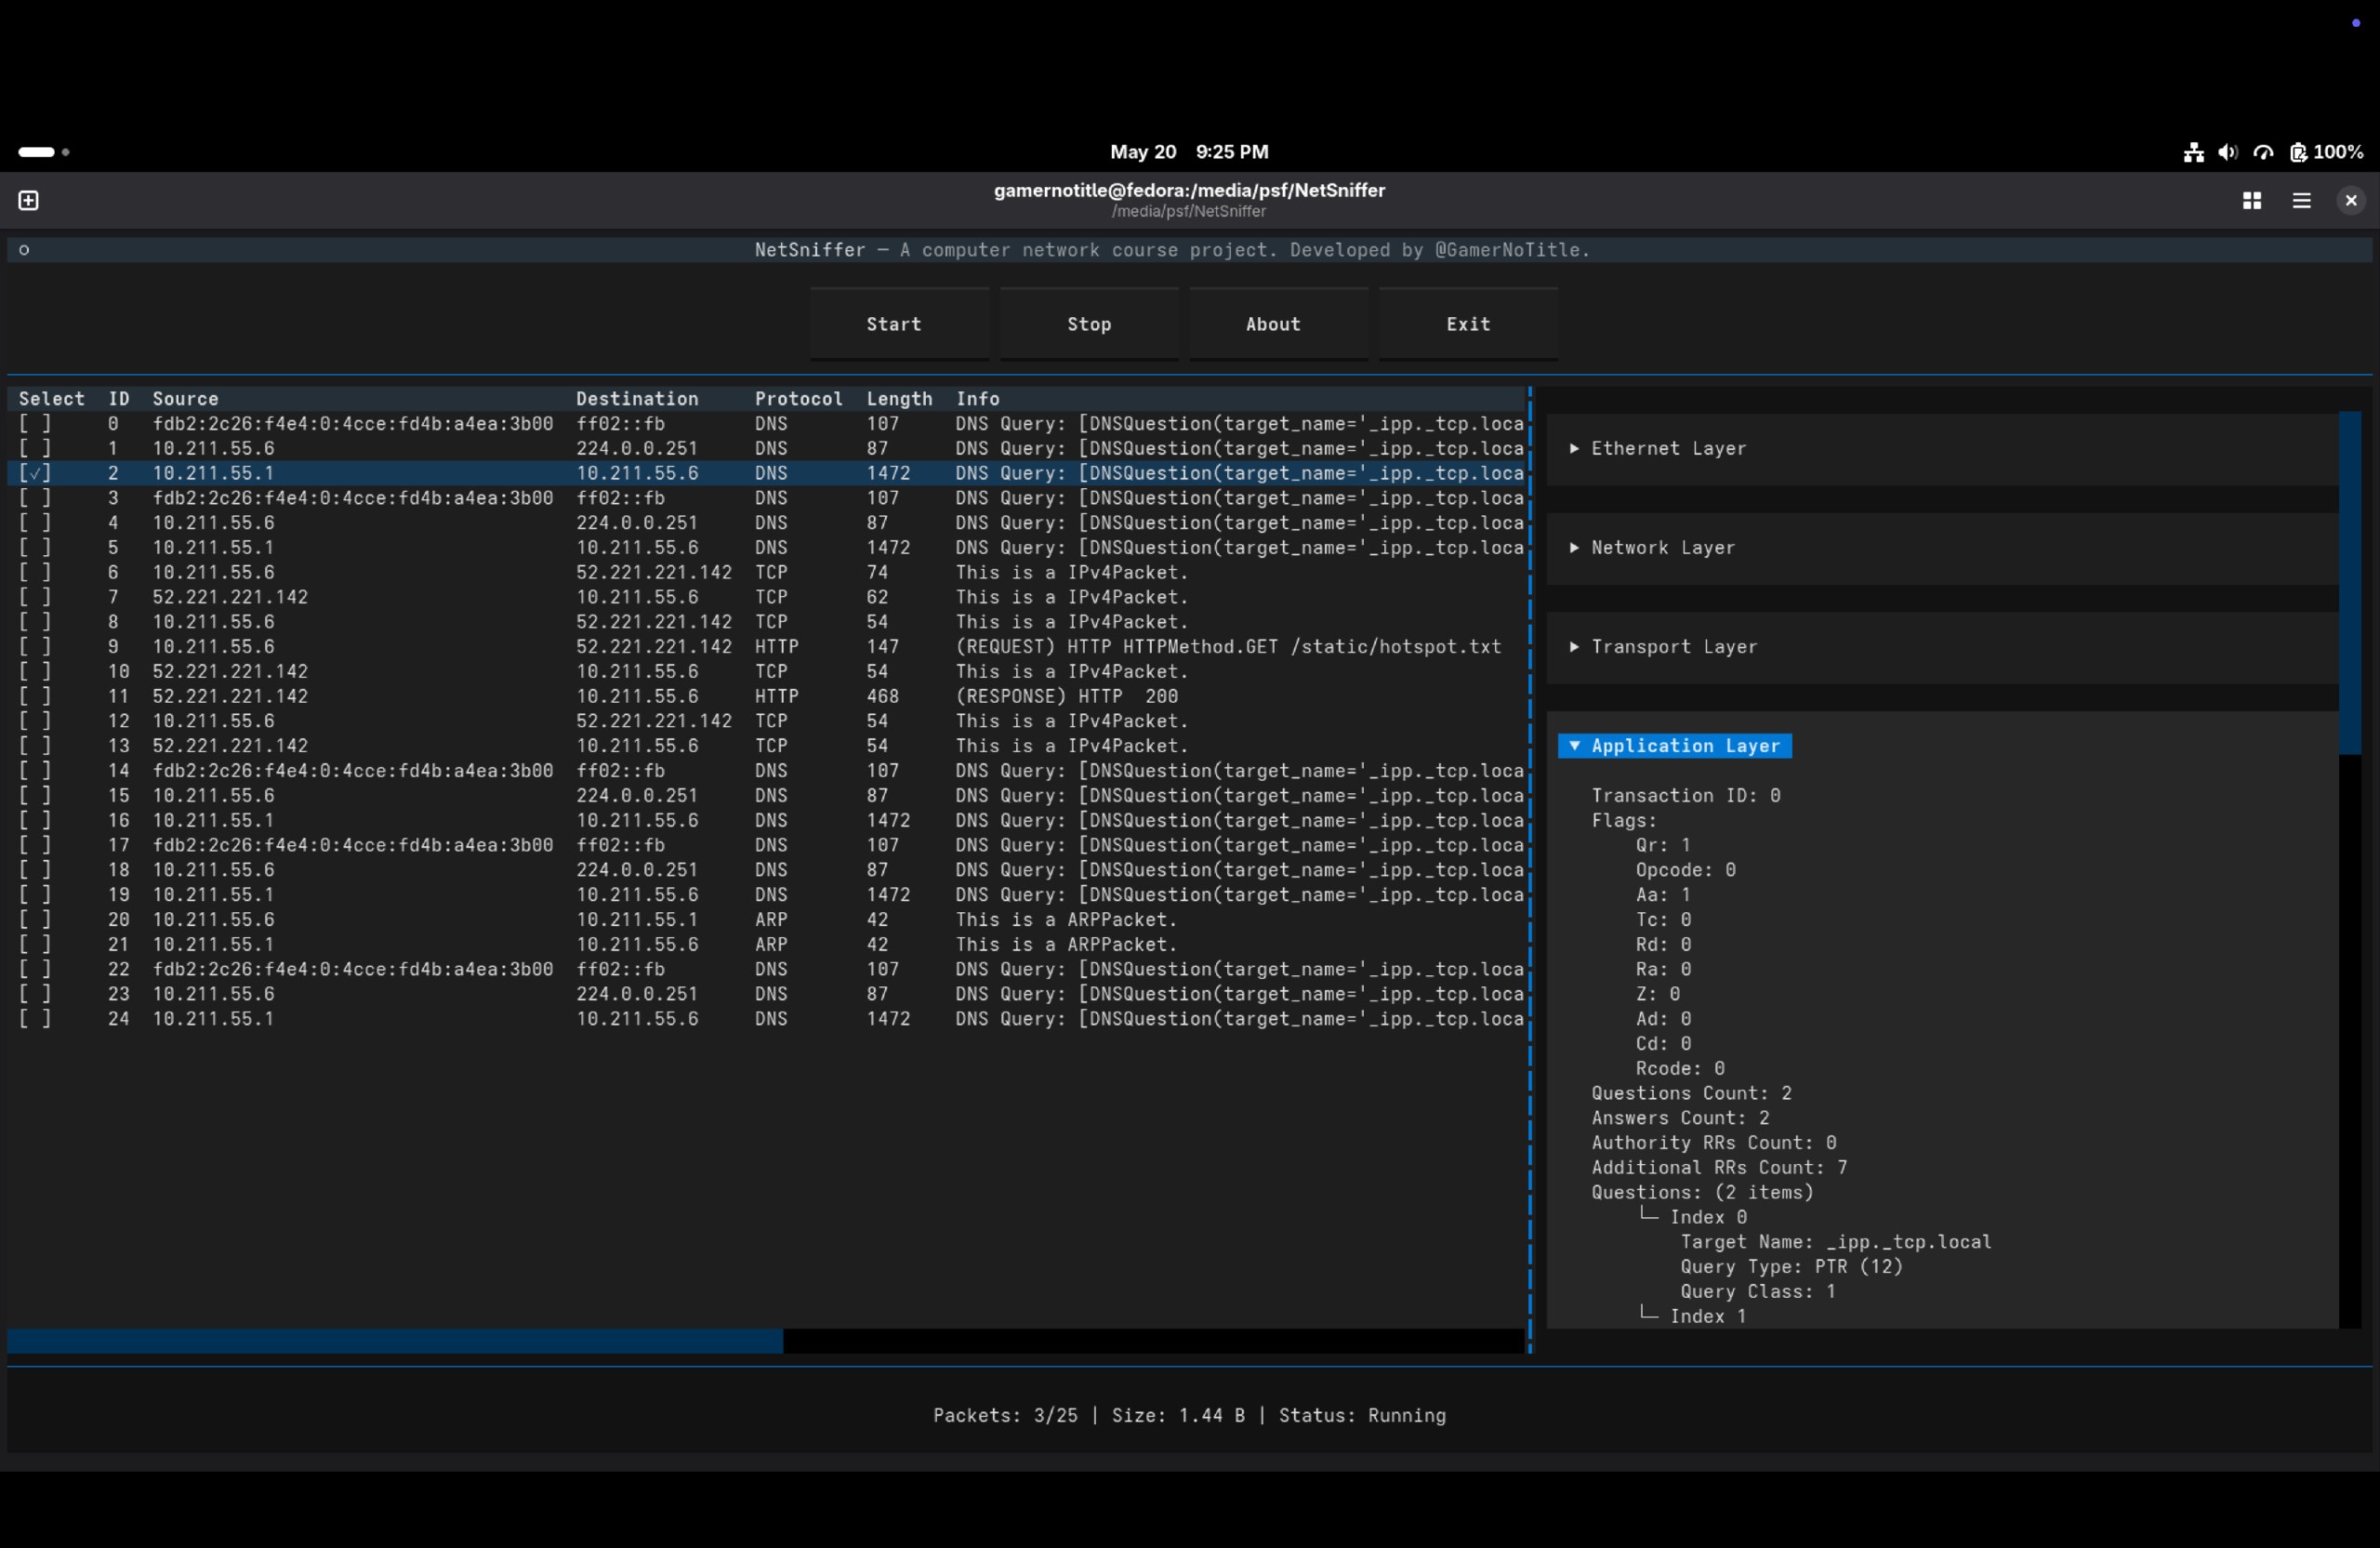Screen dimensions: 2380x1548
Task: Tick the checkbox for packet ID 6
Action: click(x=35, y=573)
